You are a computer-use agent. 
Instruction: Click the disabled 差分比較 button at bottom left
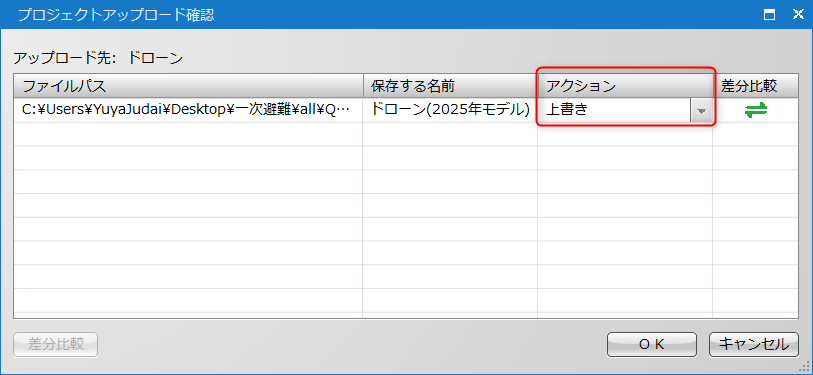coord(55,344)
